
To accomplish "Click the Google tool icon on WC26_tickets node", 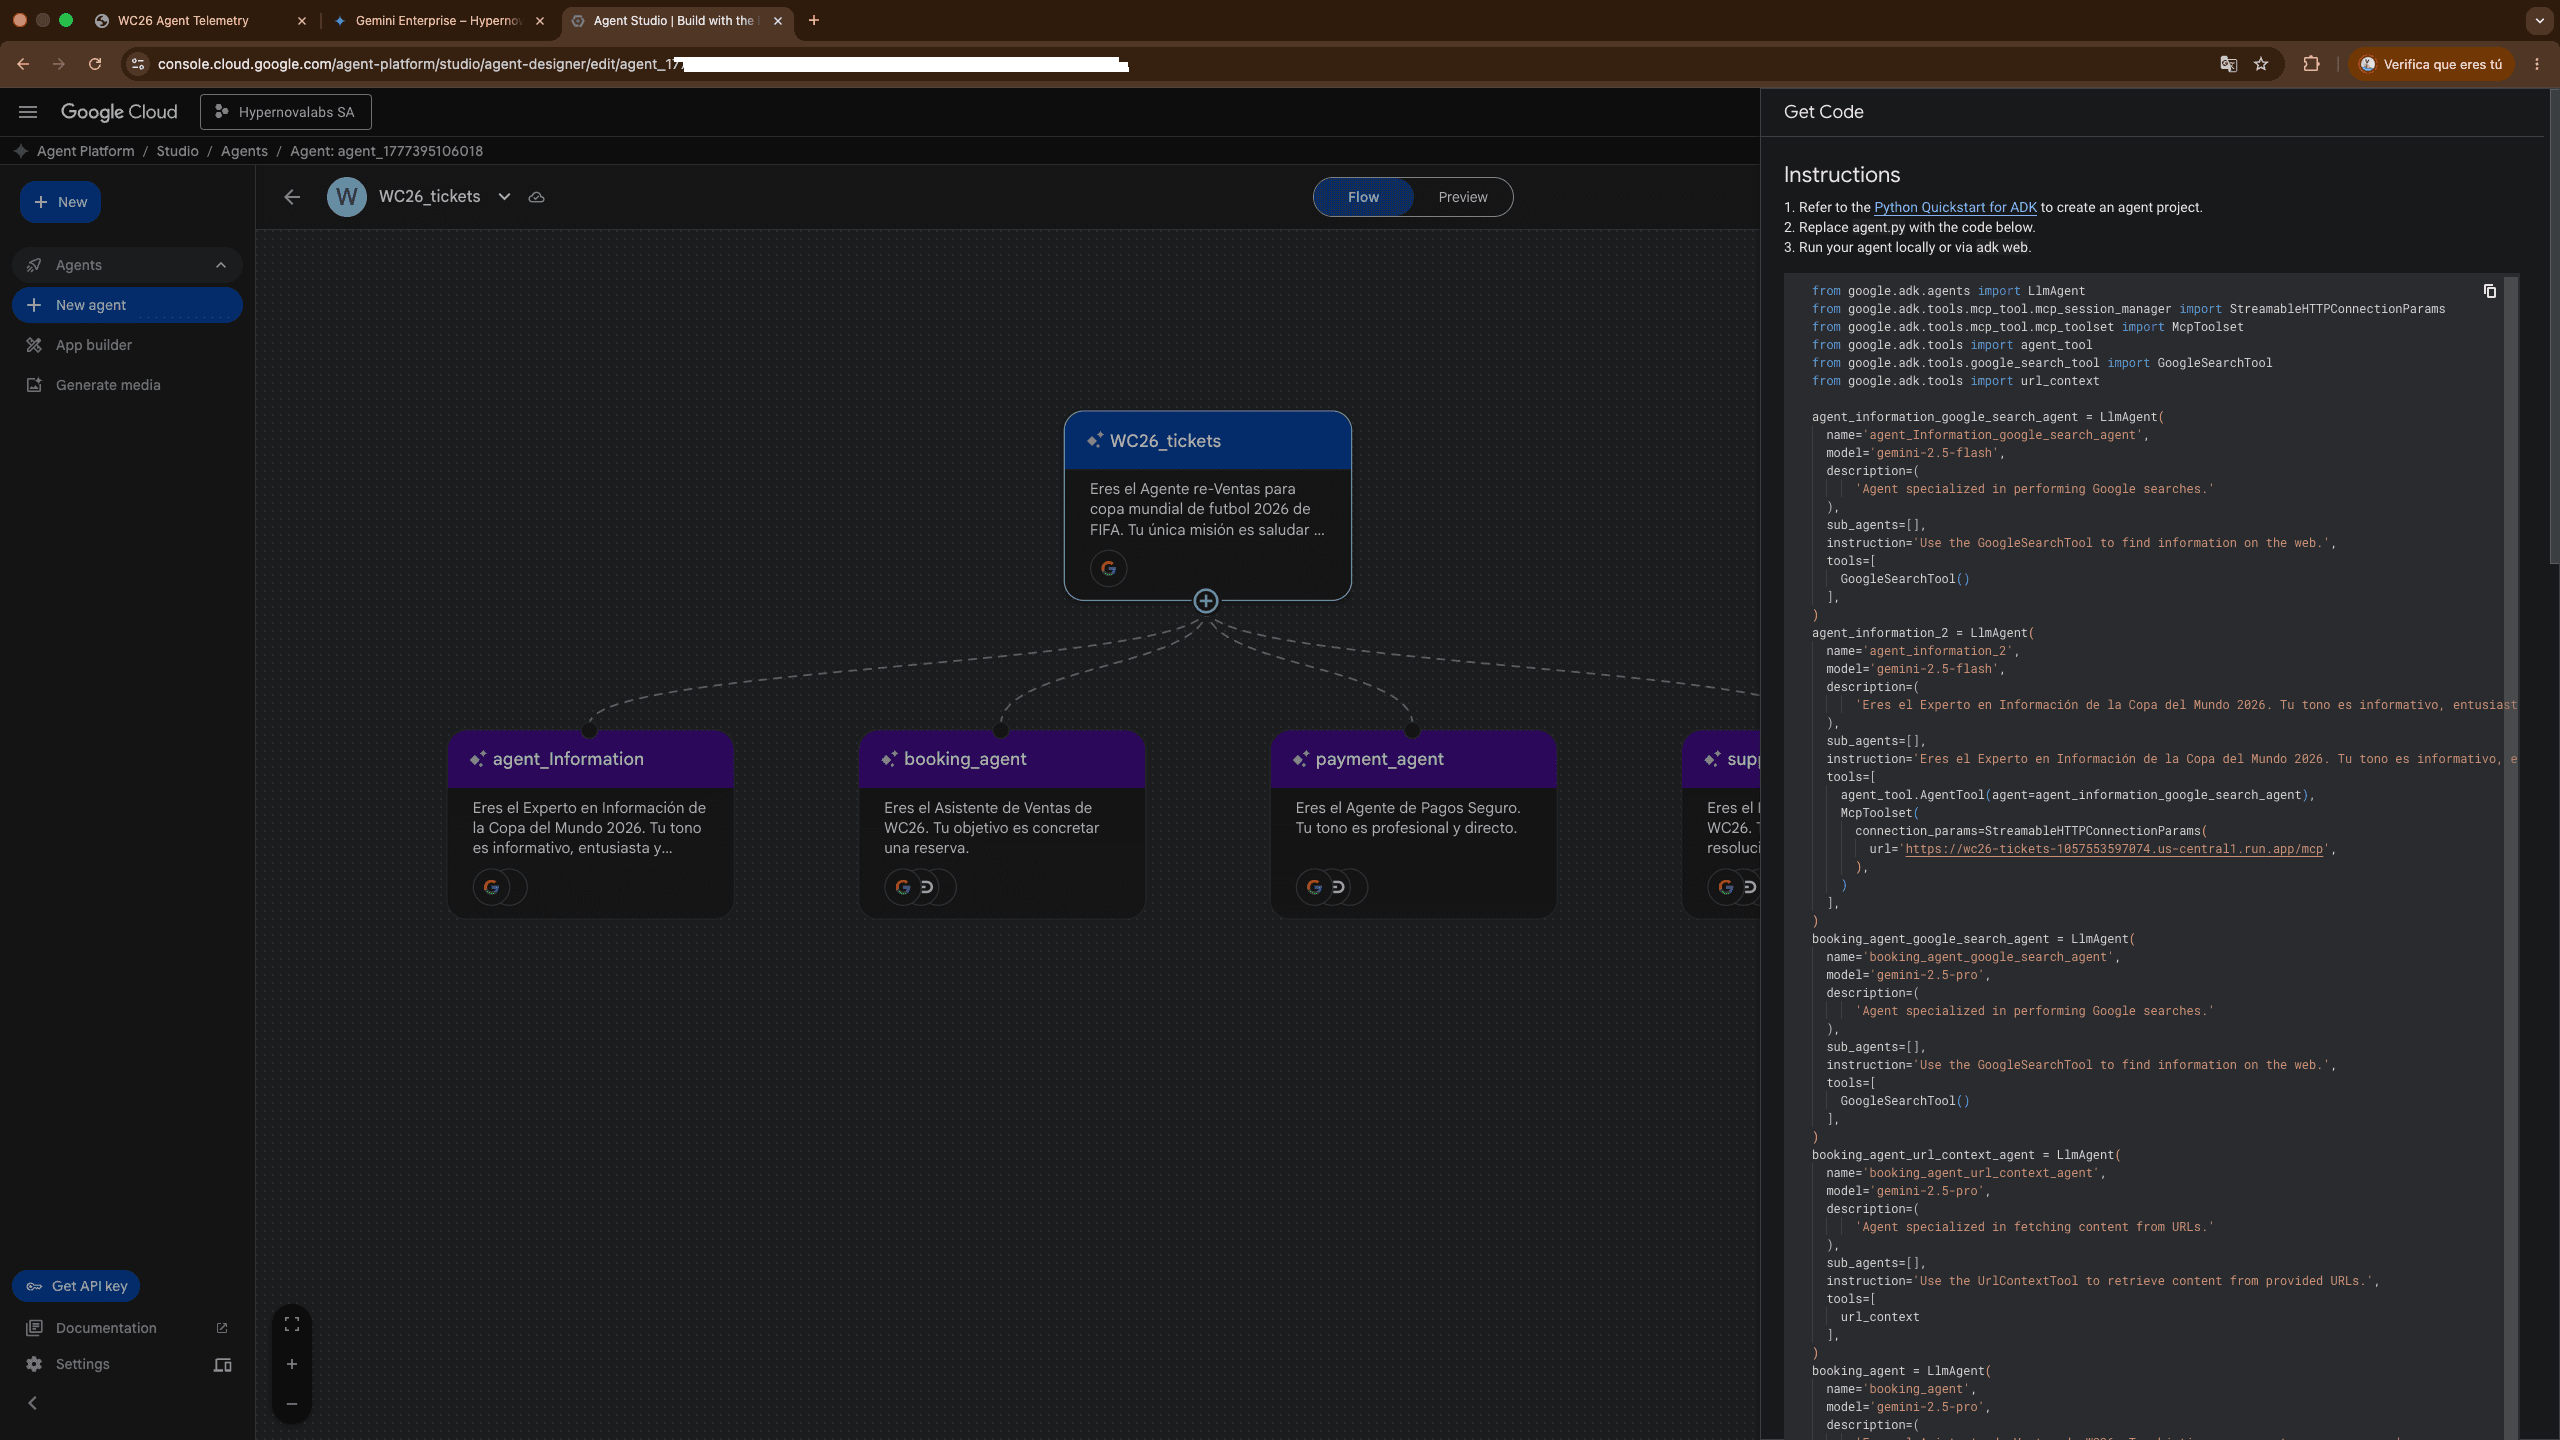I will (x=1108, y=569).
